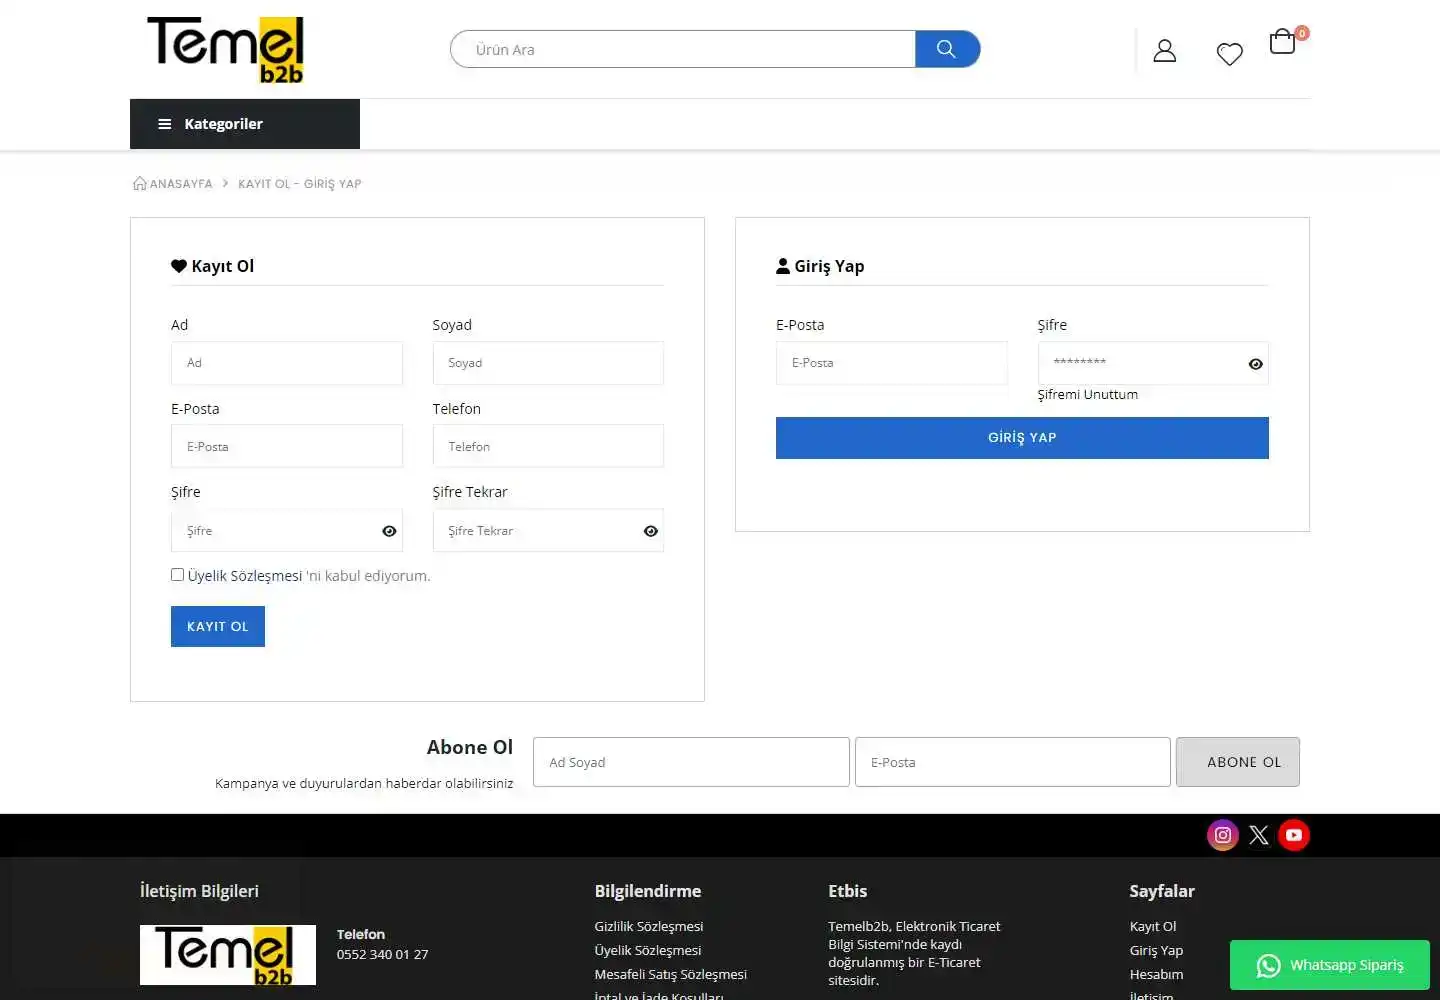Open the Instagram social icon
Image resolution: width=1440 pixels, height=1000 pixels.
point(1222,835)
